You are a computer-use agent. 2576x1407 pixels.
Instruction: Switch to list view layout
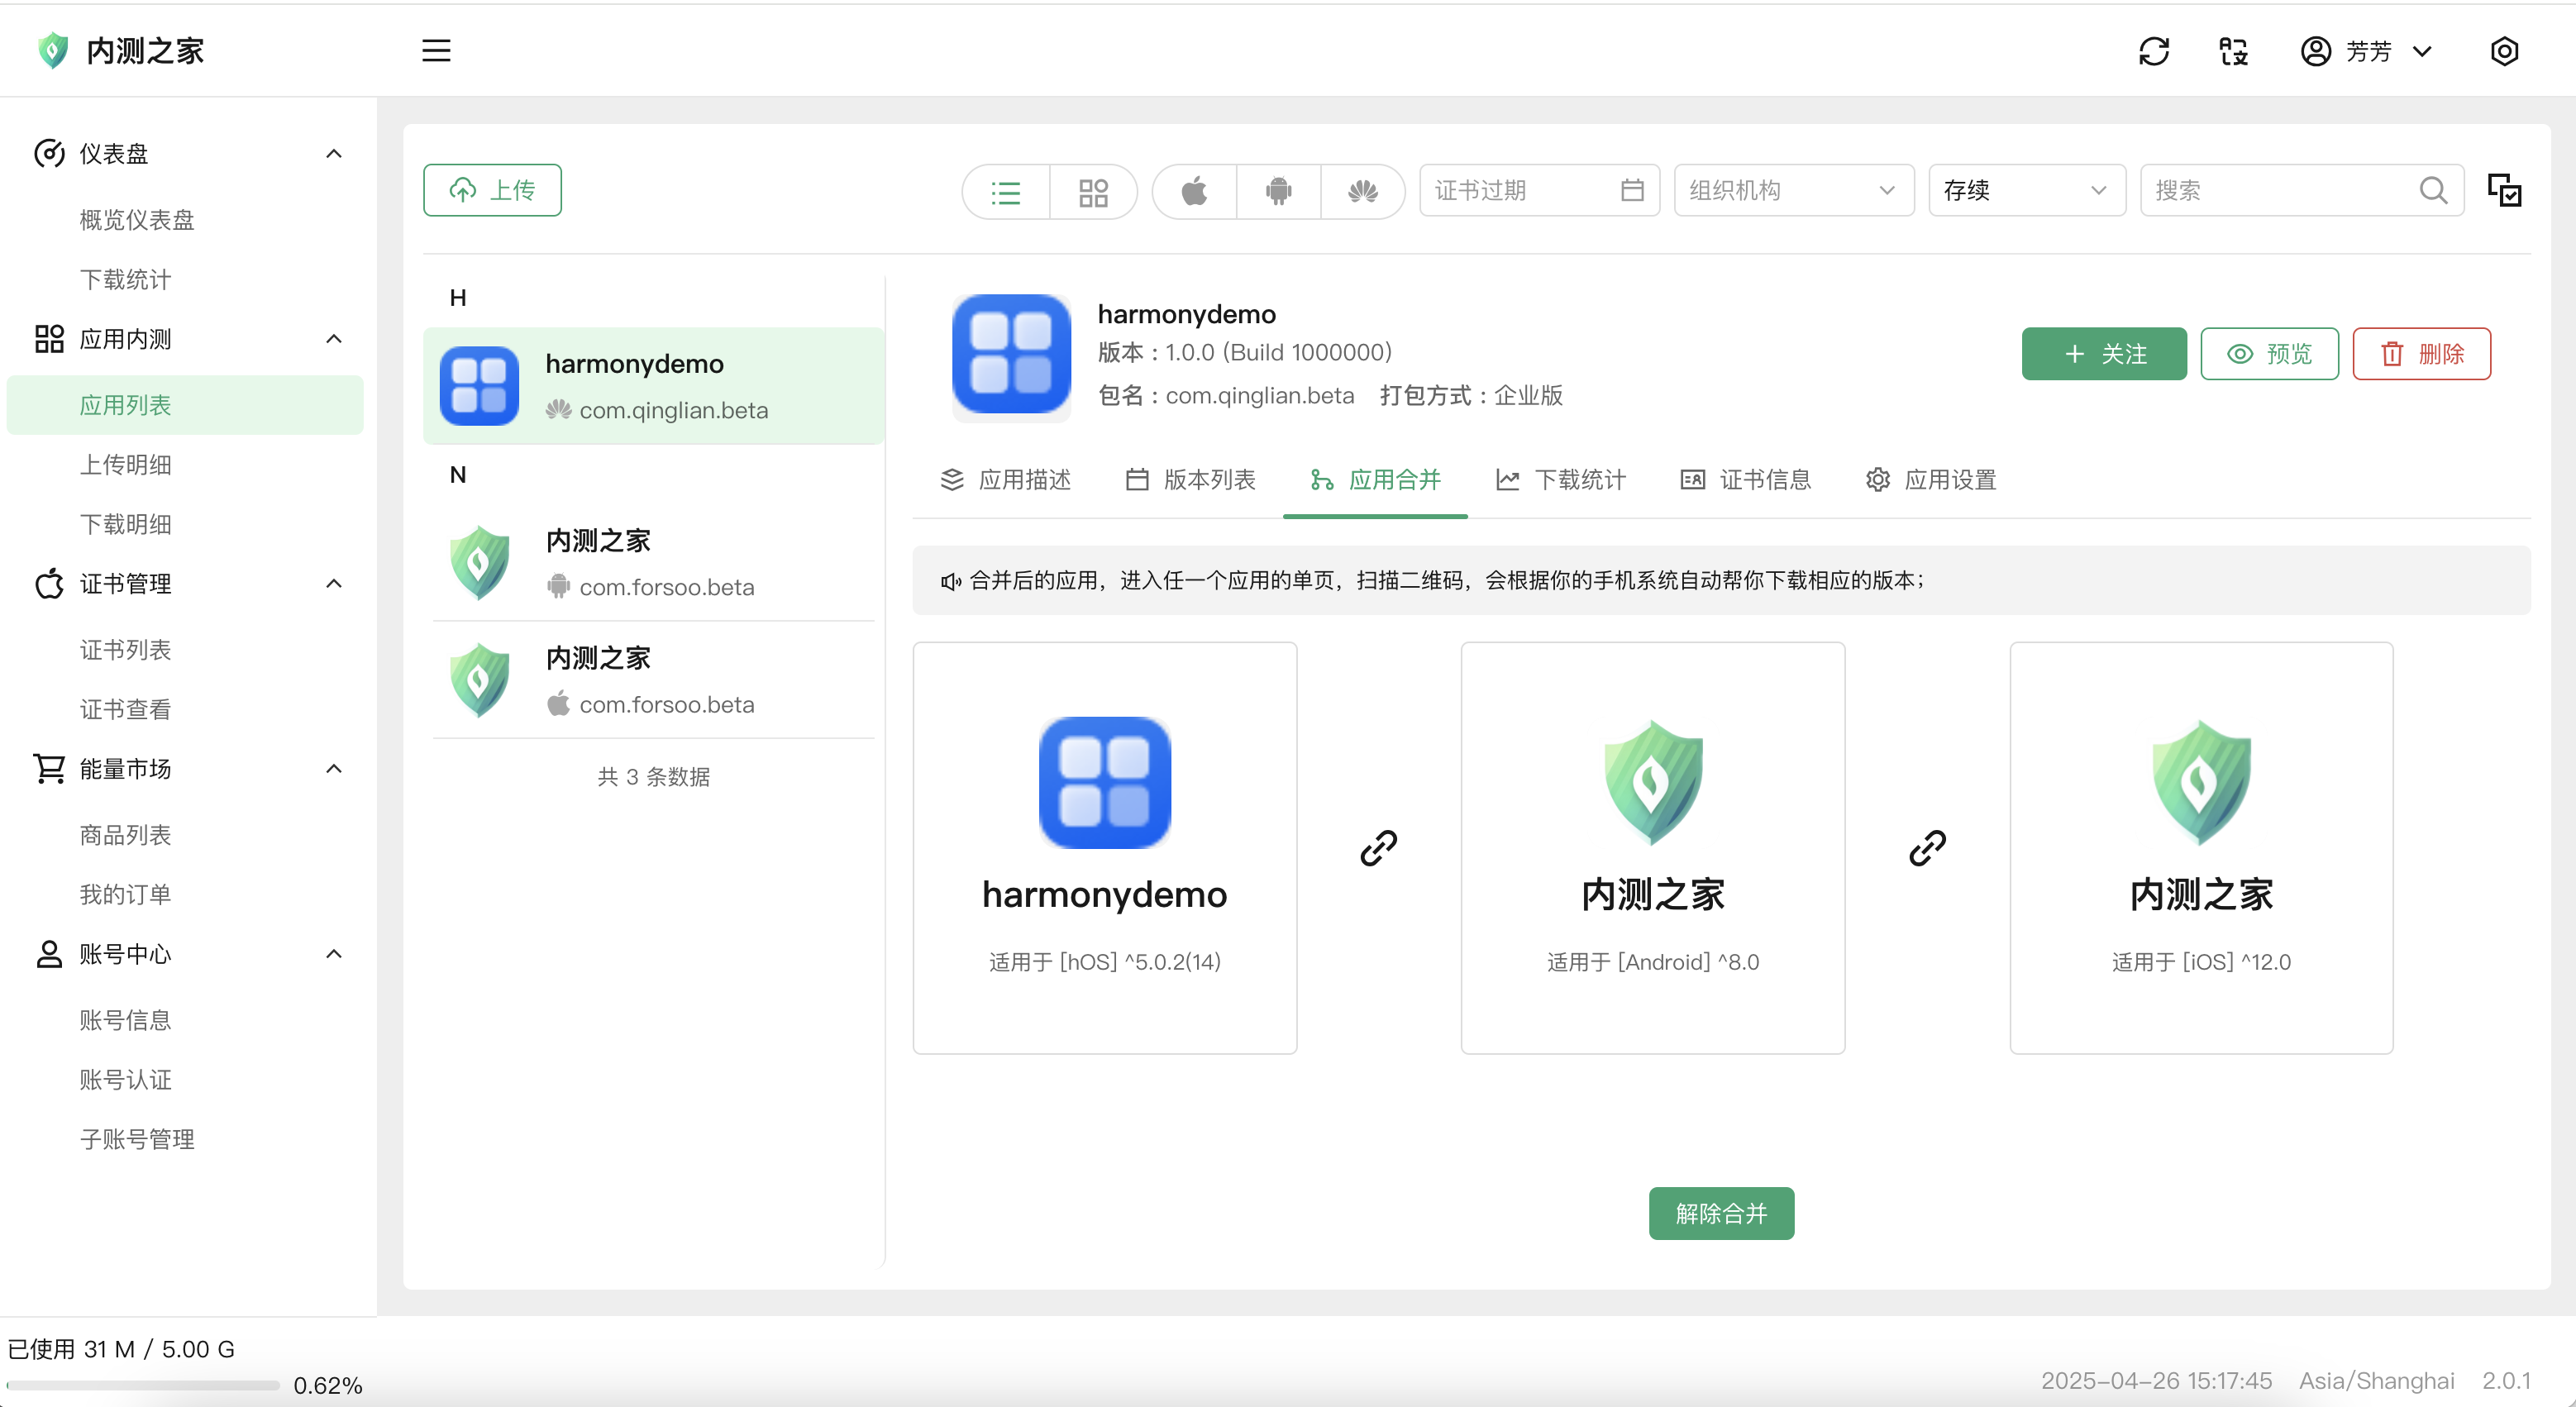[1006, 191]
